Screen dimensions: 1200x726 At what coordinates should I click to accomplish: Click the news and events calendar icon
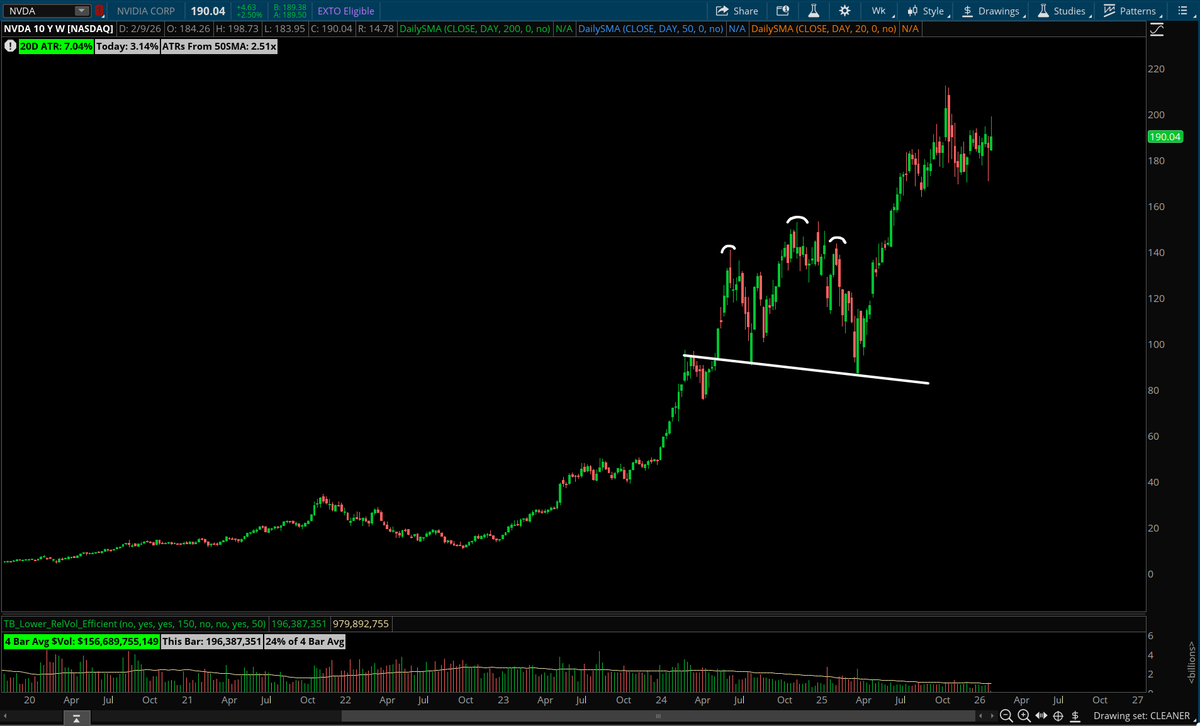coord(782,11)
